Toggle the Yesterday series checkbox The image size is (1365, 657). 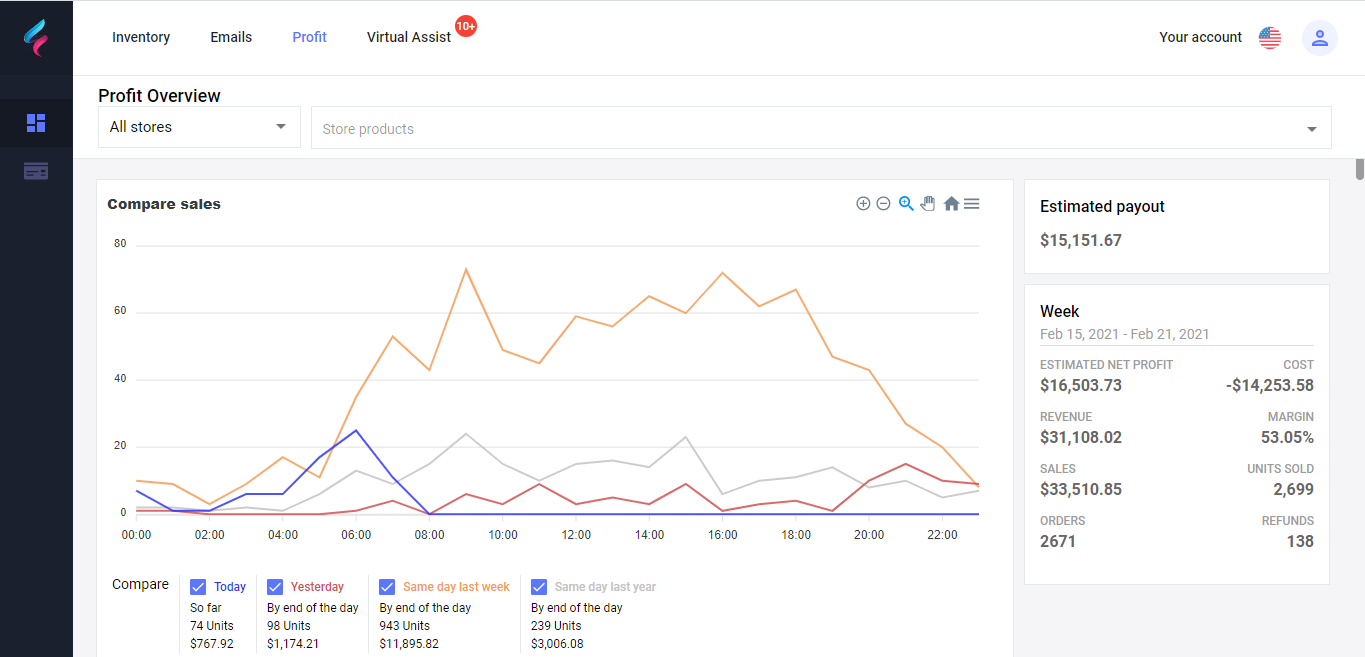click(275, 587)
